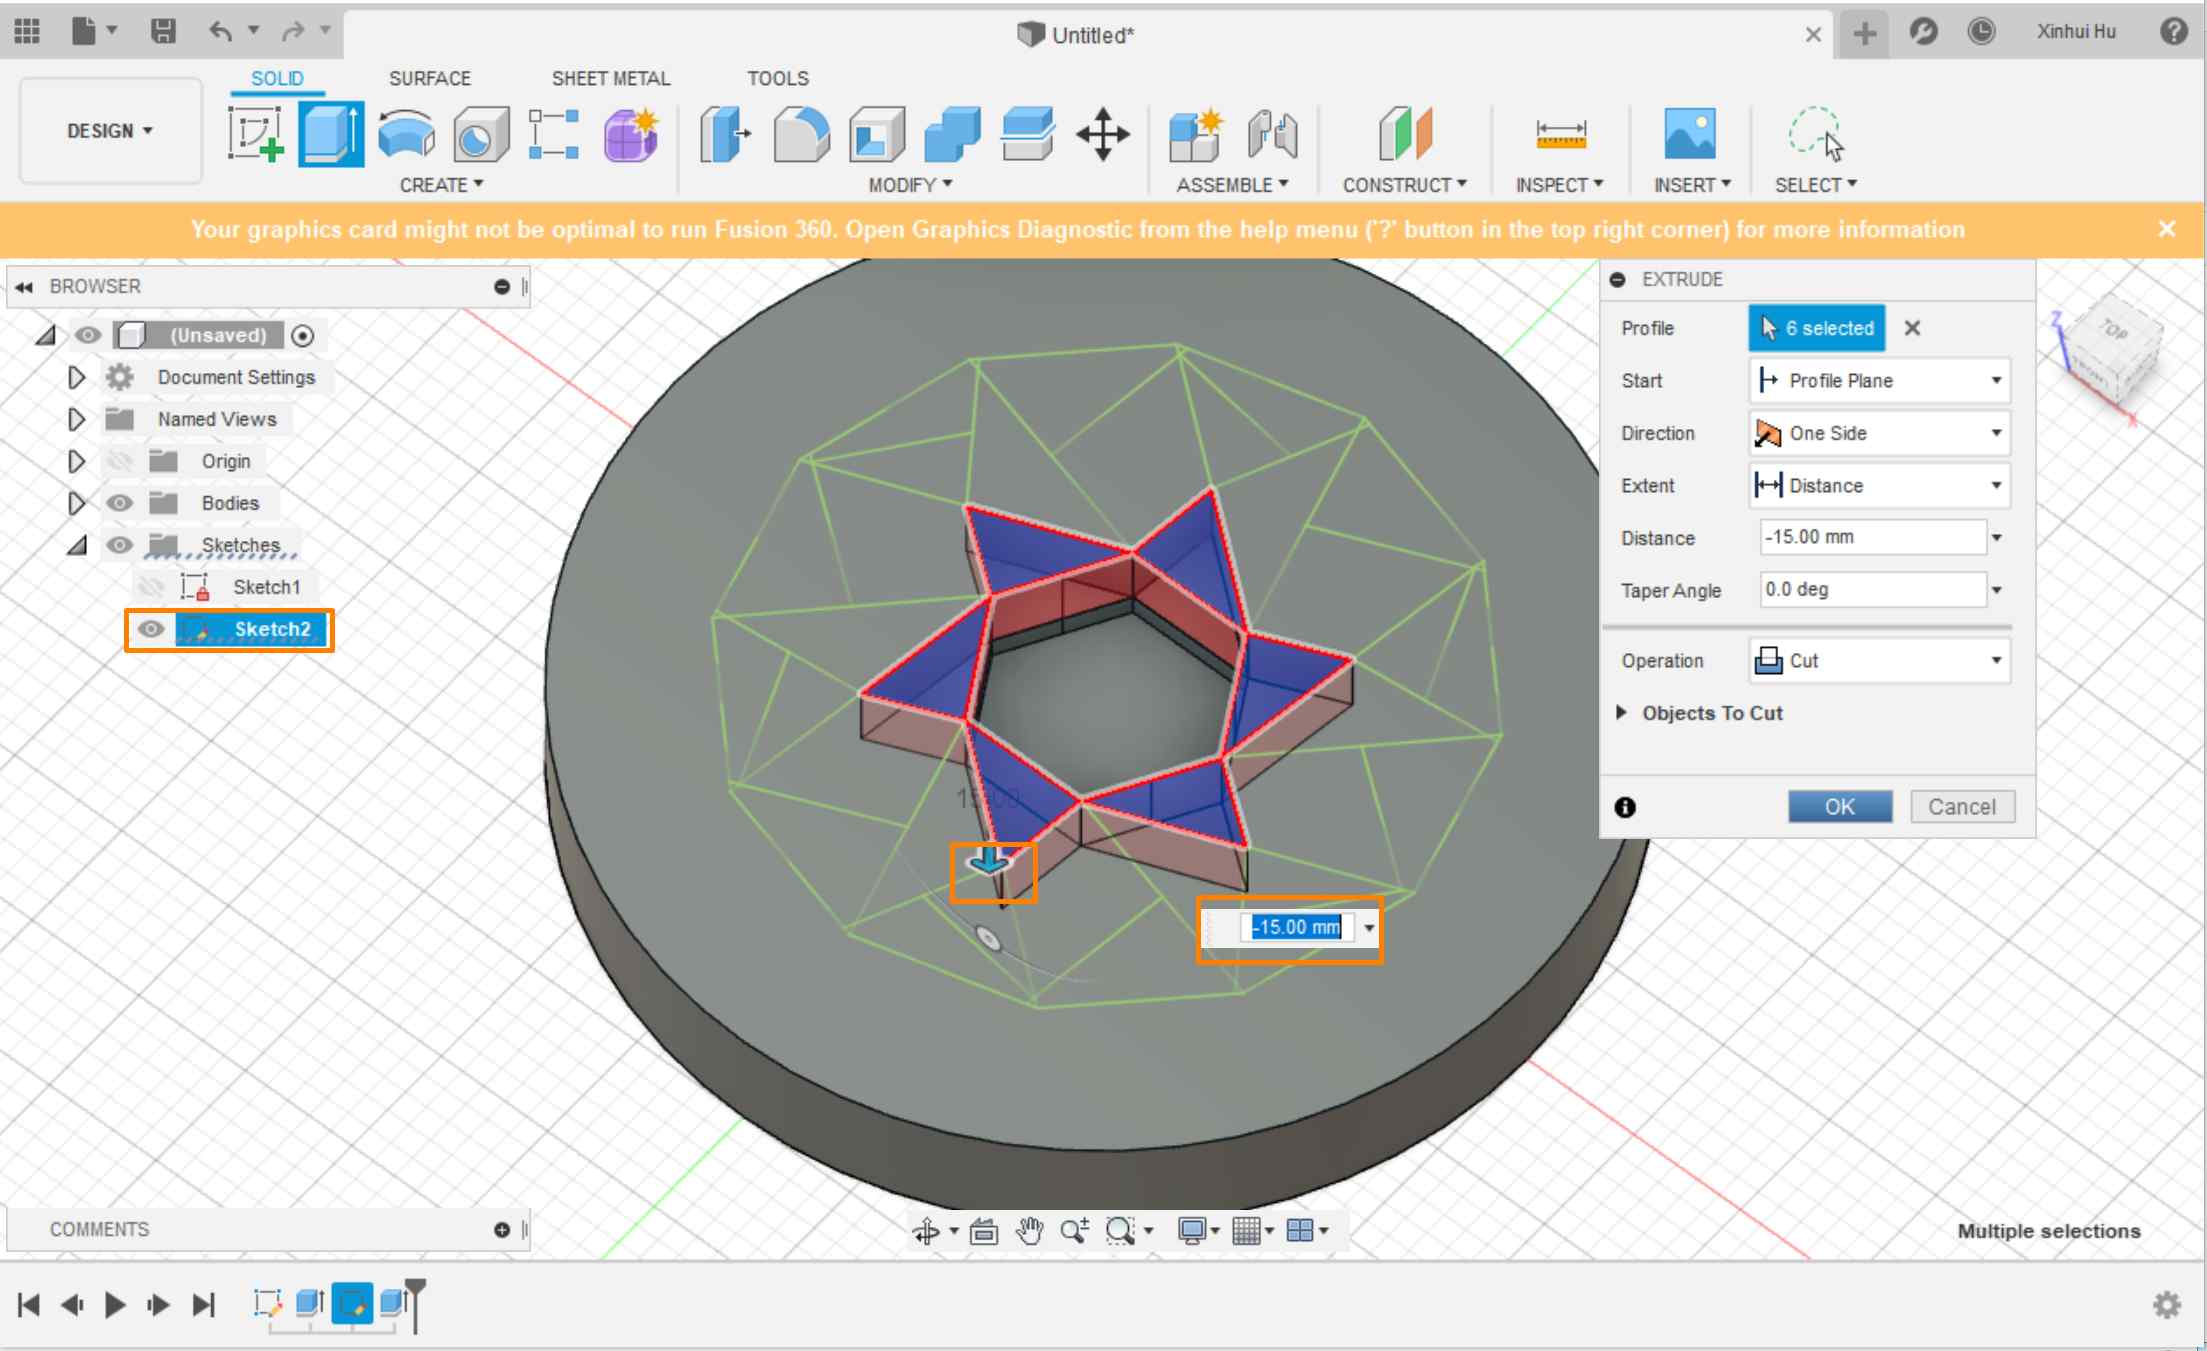
Task: Click Cancel to dismiss Extrude dialog
Action: pos(1961,807)
